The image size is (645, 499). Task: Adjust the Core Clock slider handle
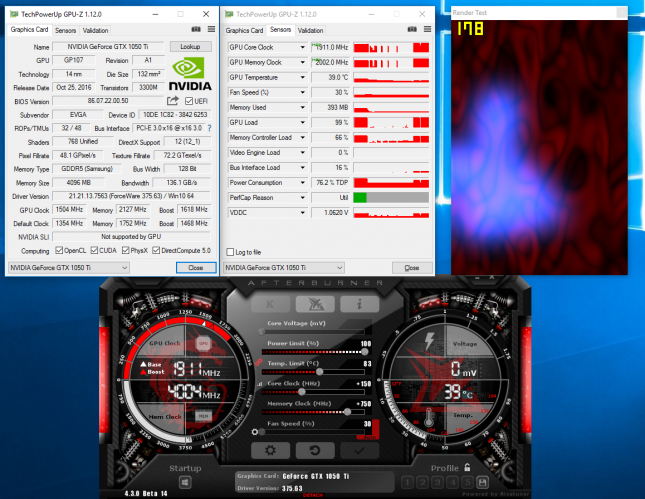coord(302,392)
